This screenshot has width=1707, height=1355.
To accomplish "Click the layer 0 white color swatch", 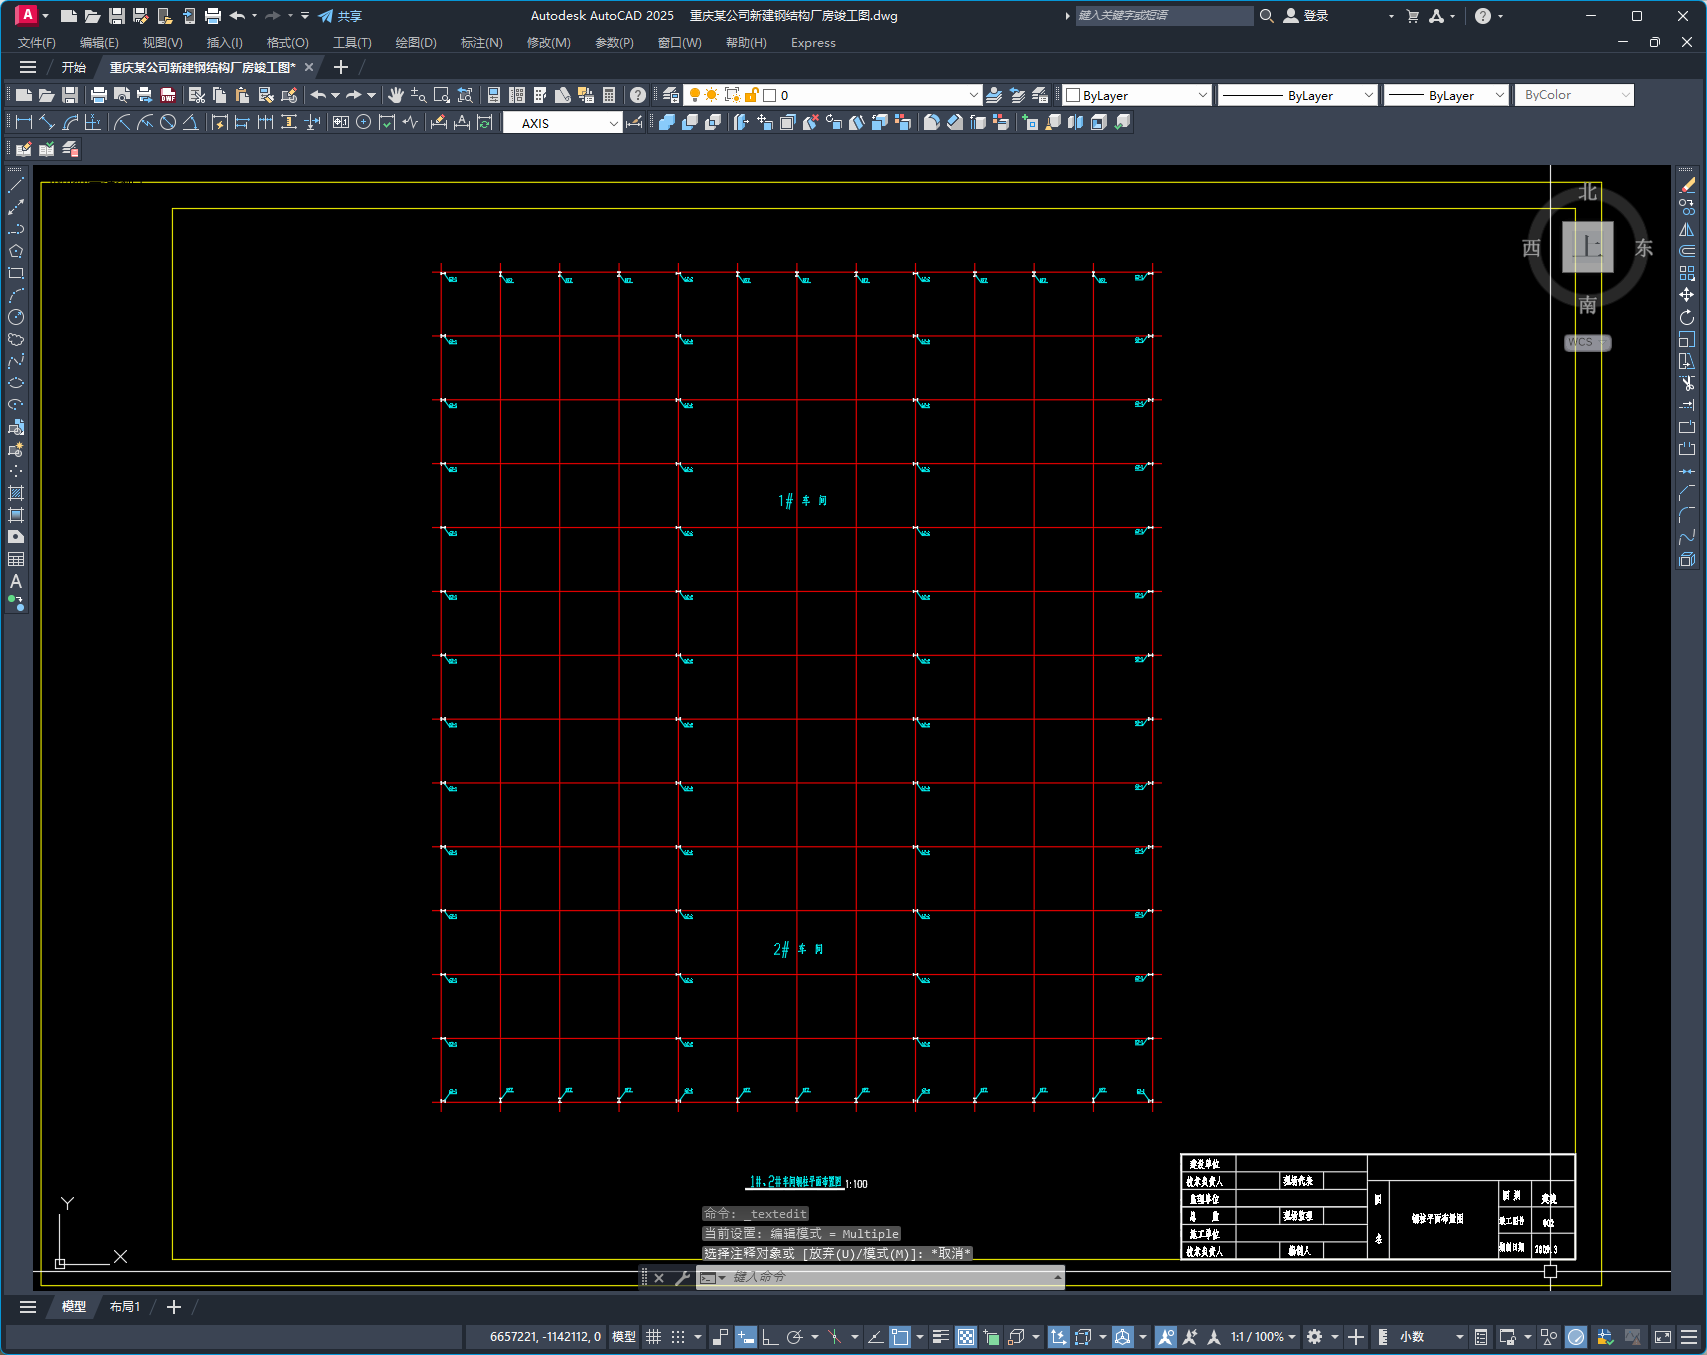I will point(770,95).
